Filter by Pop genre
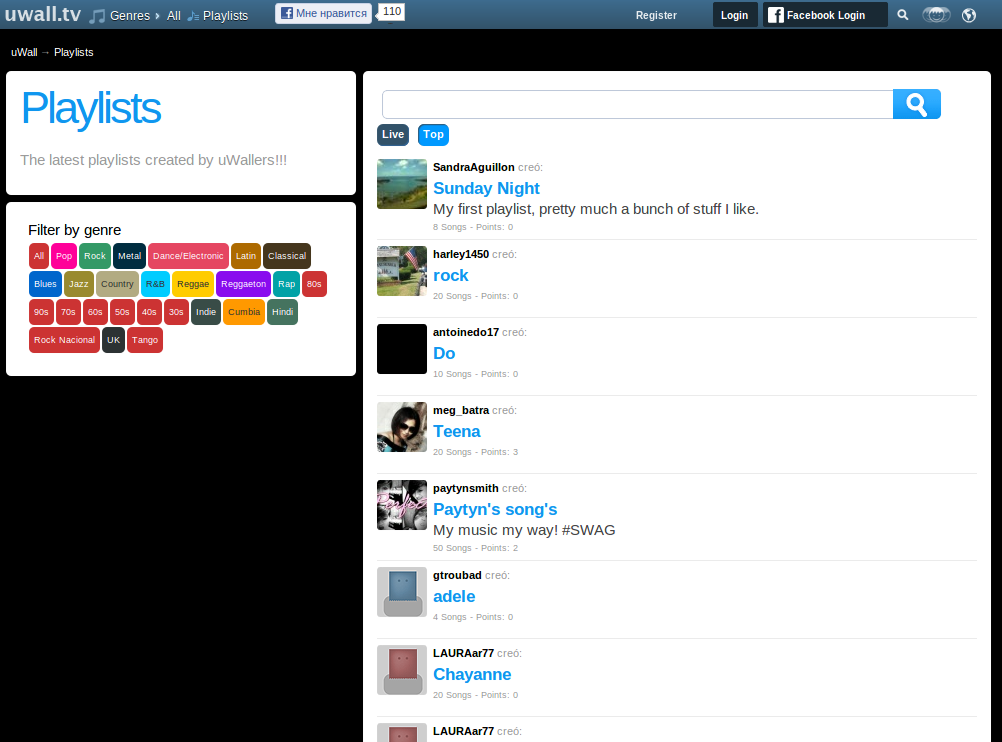Screen dimensions: 1002x742 coord(64,256)
